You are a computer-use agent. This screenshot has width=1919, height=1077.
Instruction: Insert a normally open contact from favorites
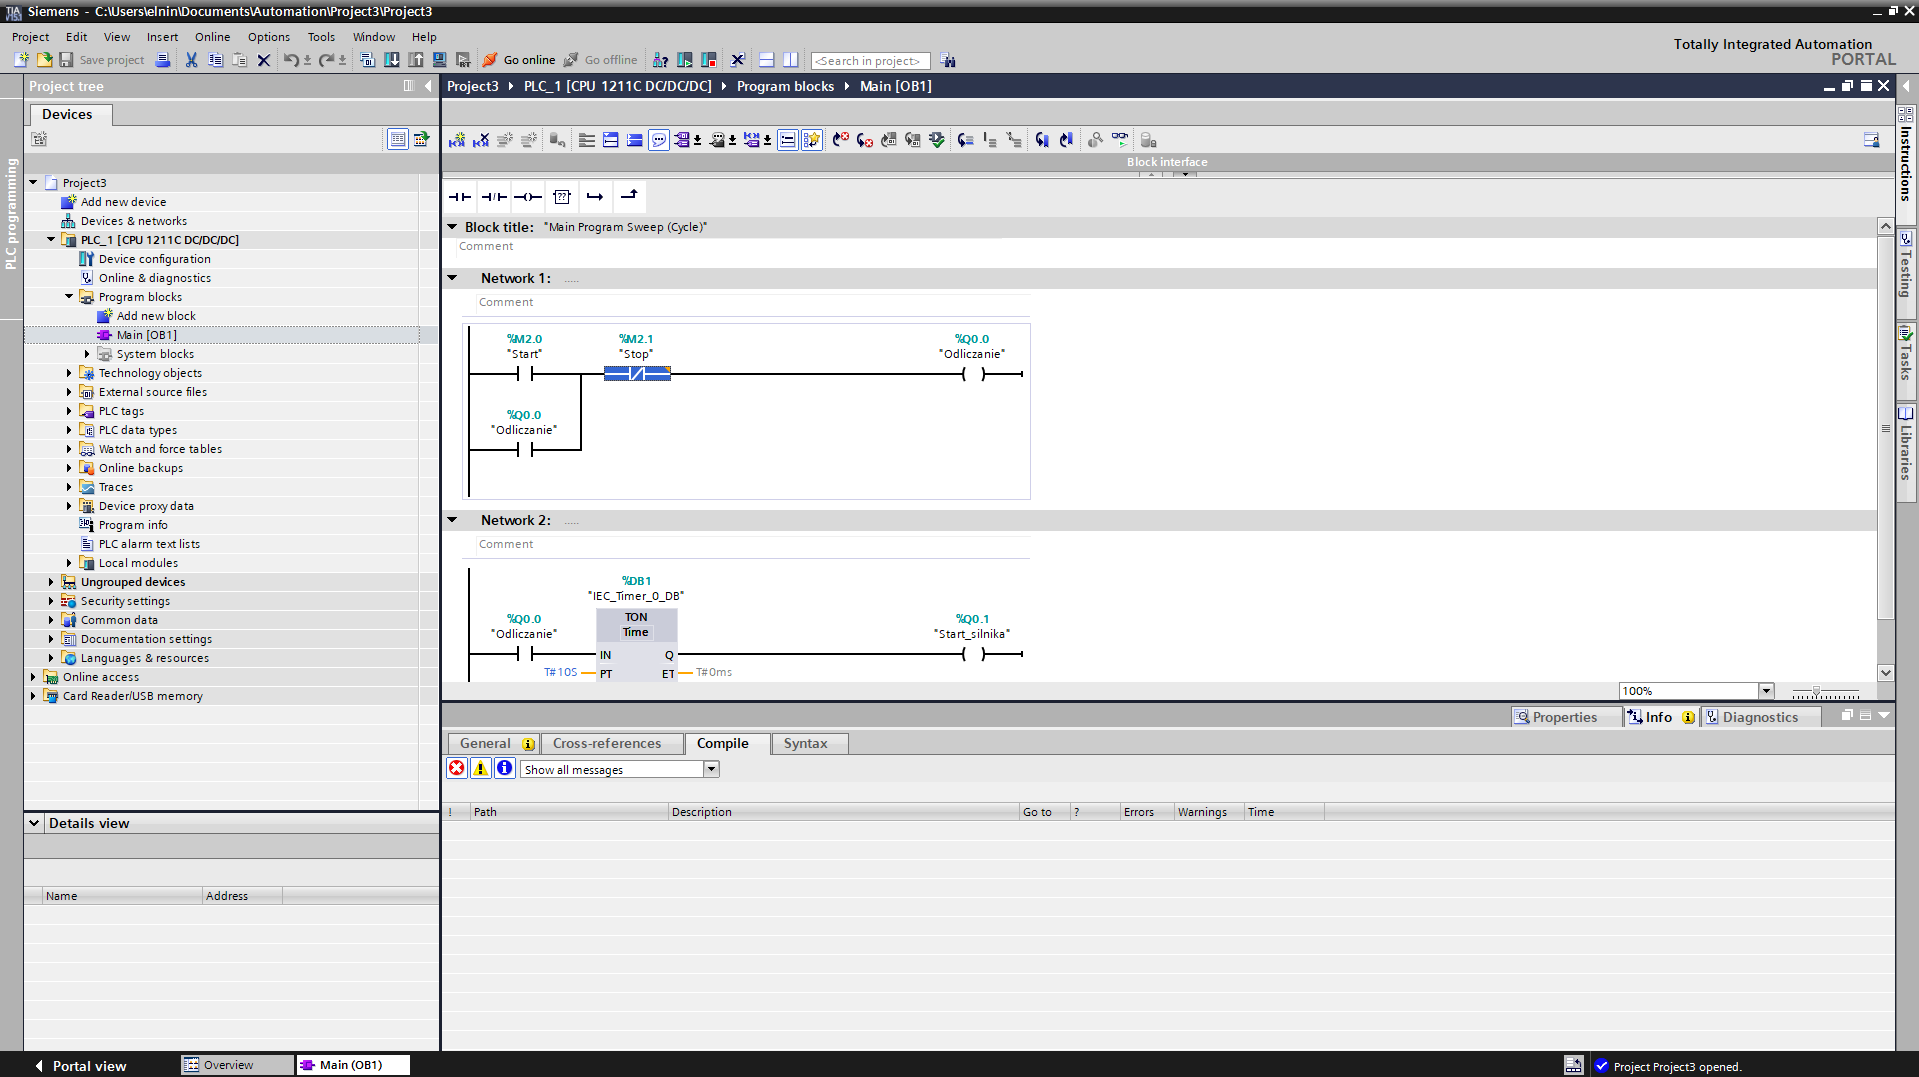point(459,196)
